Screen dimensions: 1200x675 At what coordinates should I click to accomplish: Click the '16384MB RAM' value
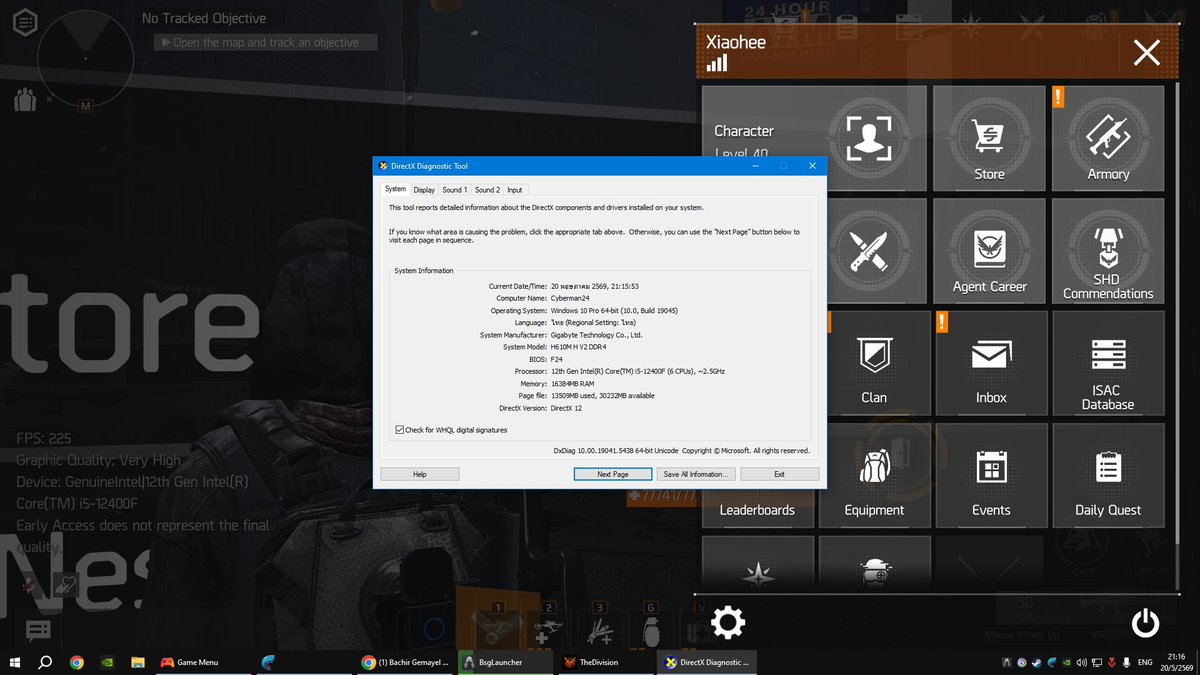coord(573,383)
